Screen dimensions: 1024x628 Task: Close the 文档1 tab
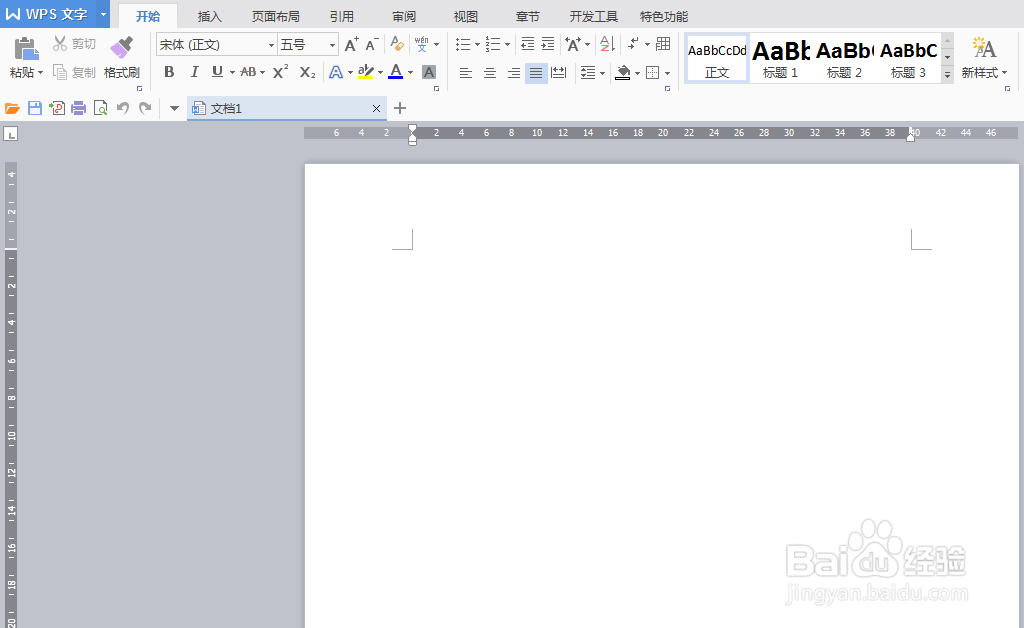376,108
